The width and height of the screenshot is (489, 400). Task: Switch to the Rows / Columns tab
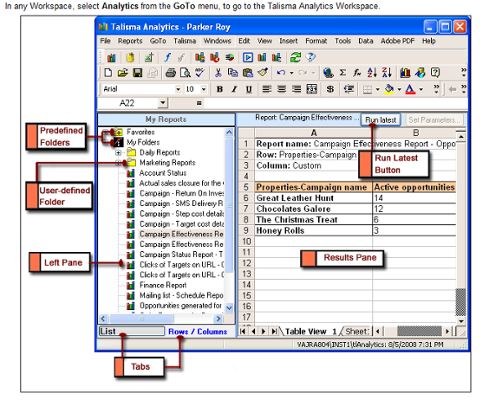pyautogui.click(x=197, y=332)
